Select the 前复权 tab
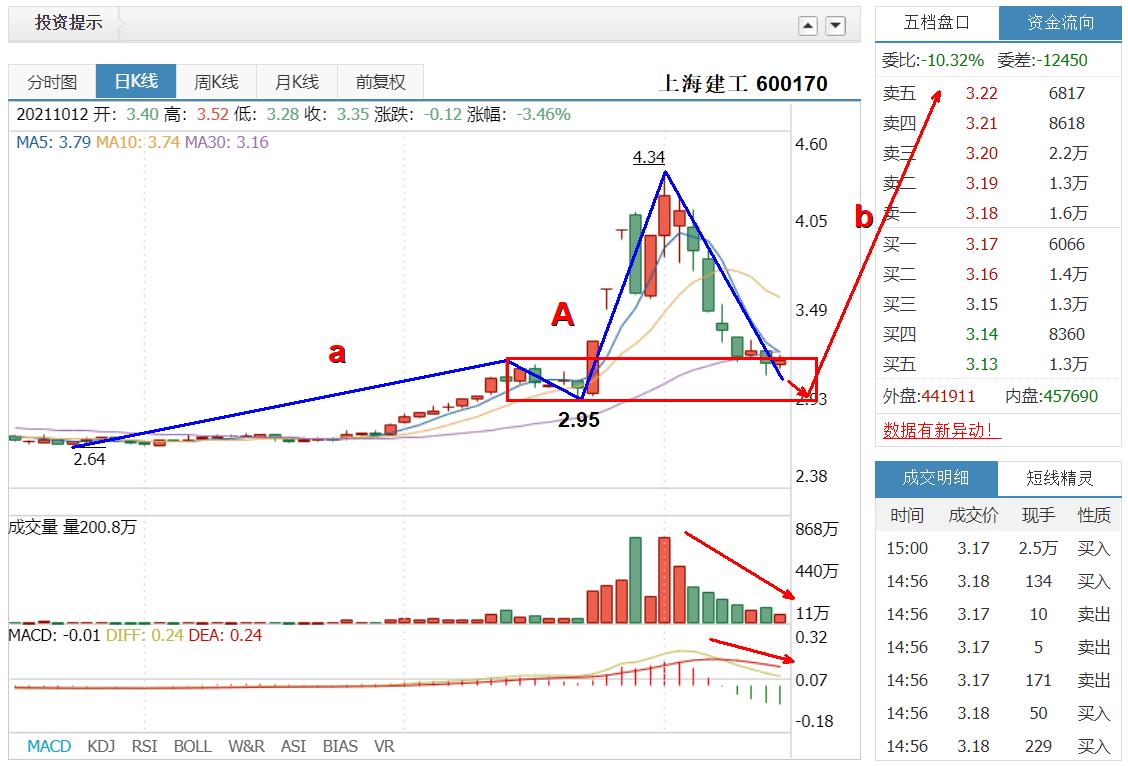Image resolution: width=1128 pixels, height=766 pixels. coord(380,82)
